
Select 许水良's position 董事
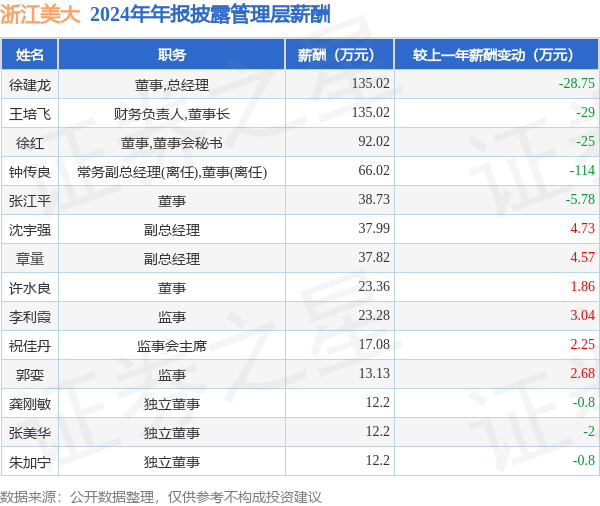[x=172, y=288]
